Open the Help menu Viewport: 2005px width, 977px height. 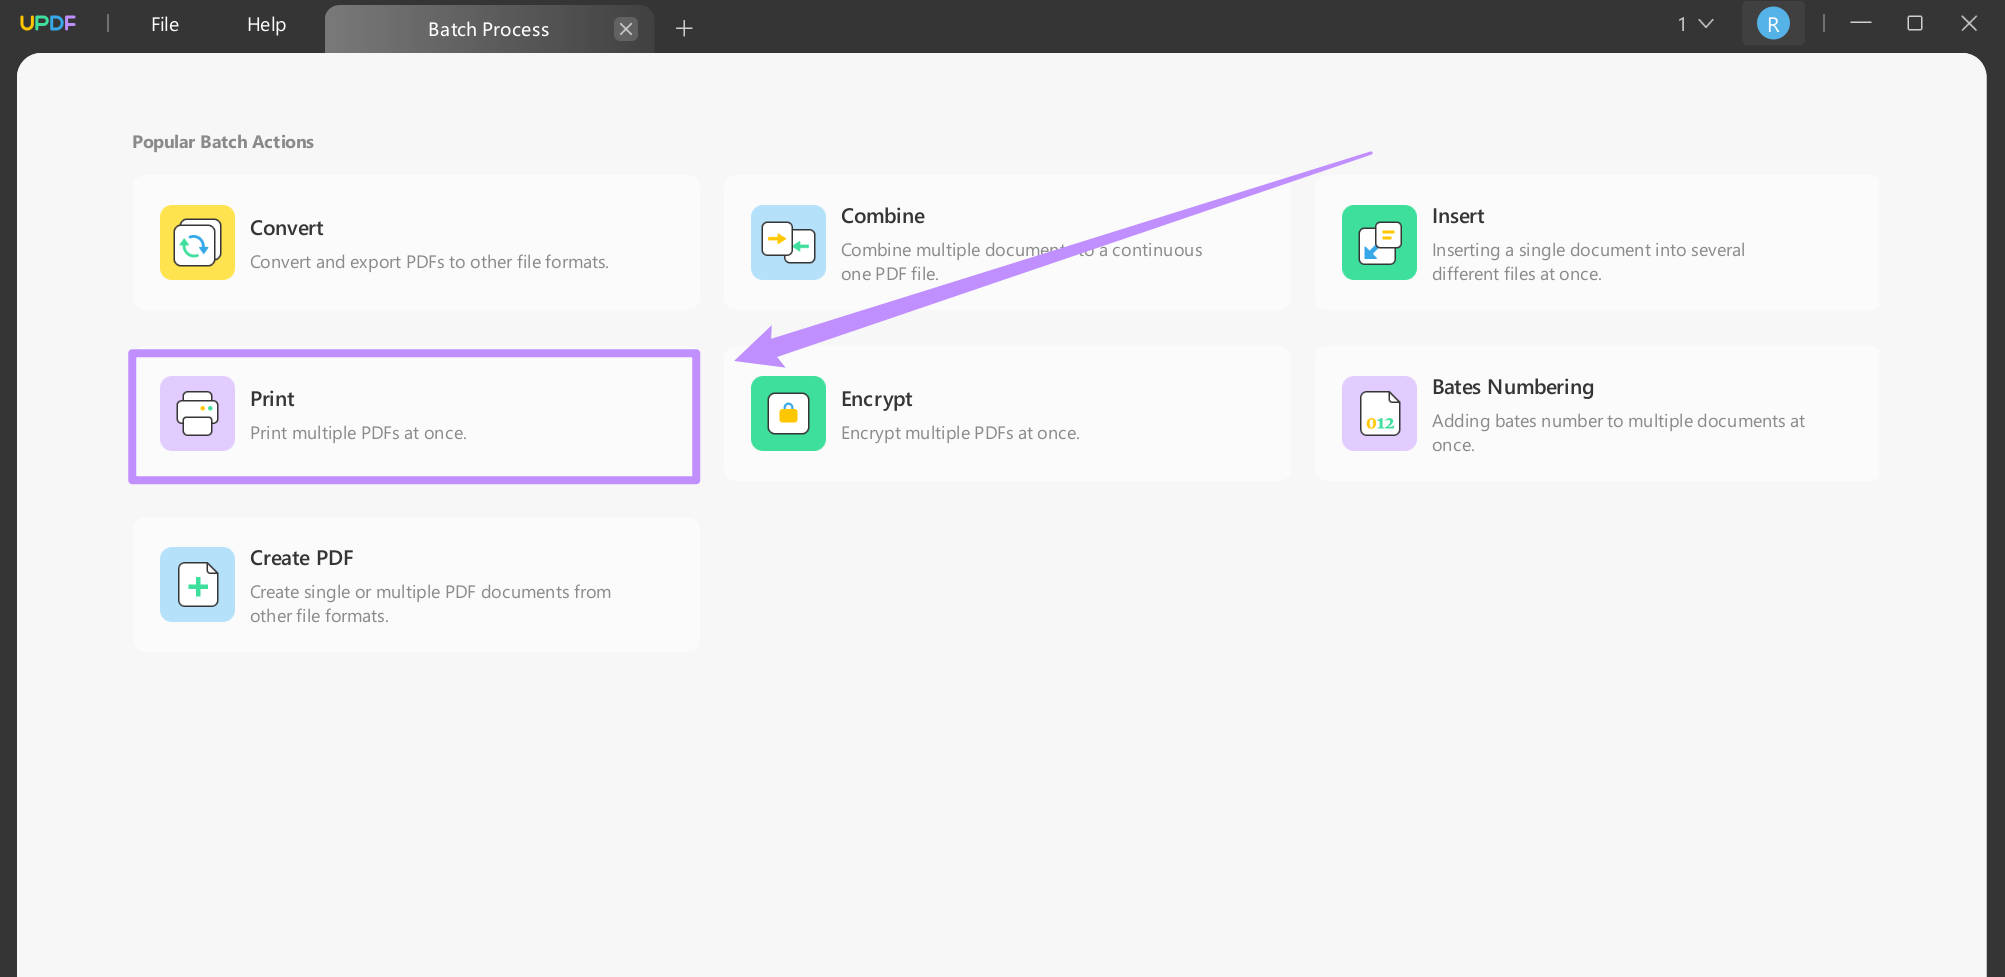click(x=265, y=24)
